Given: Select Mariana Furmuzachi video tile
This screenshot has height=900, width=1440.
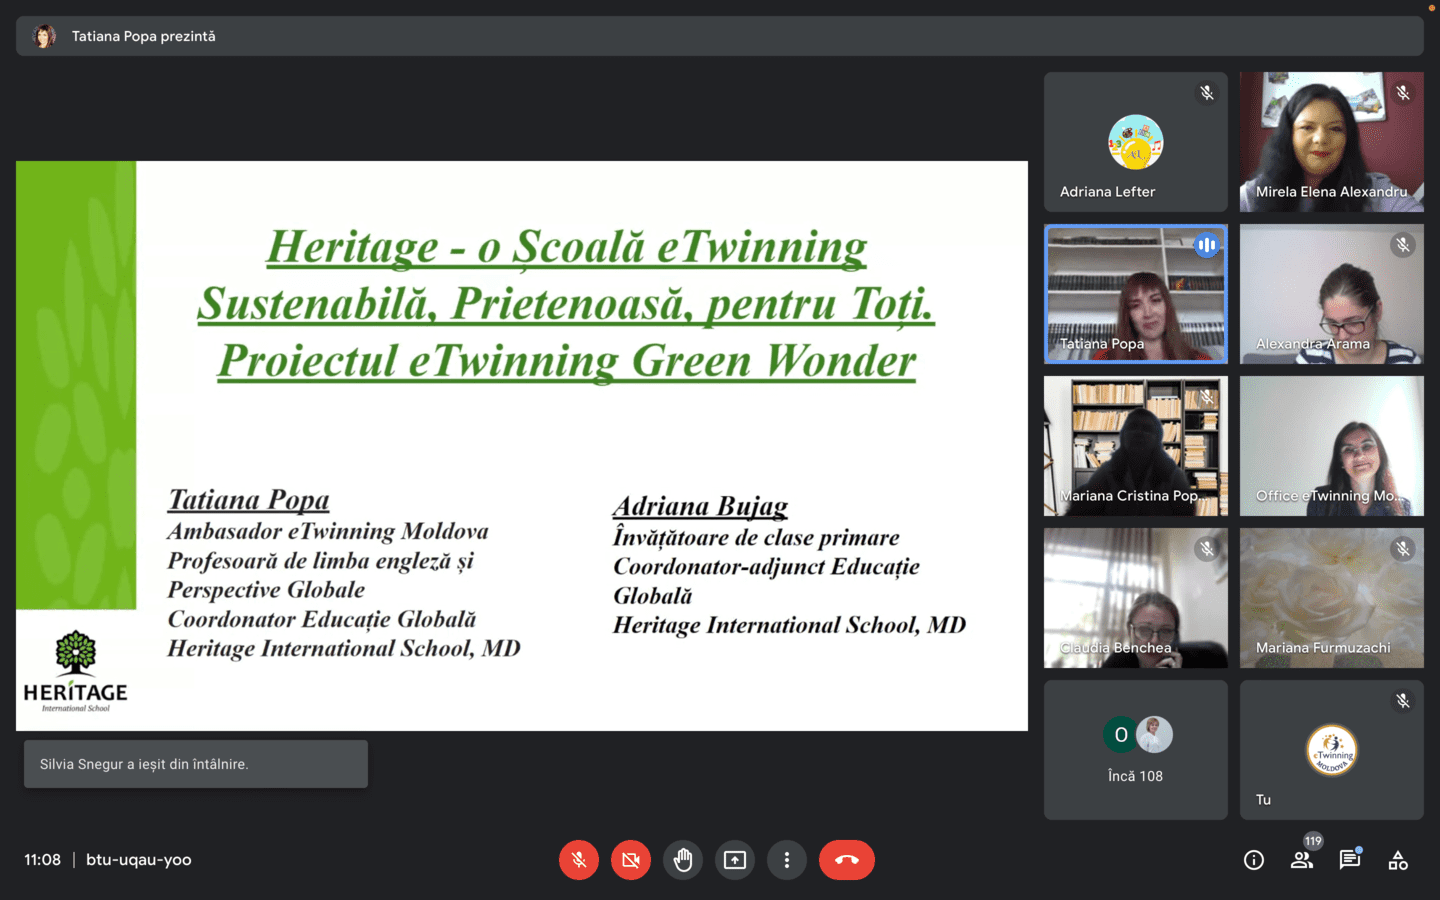Looking at the screenshot, I should coord(1332,598).
